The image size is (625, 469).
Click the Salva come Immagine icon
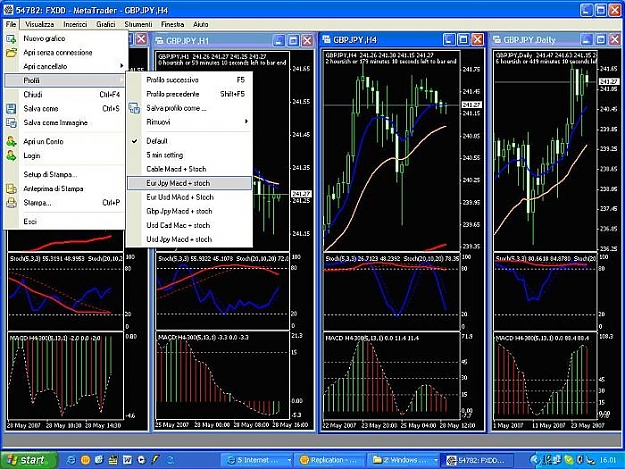(11, 123)
